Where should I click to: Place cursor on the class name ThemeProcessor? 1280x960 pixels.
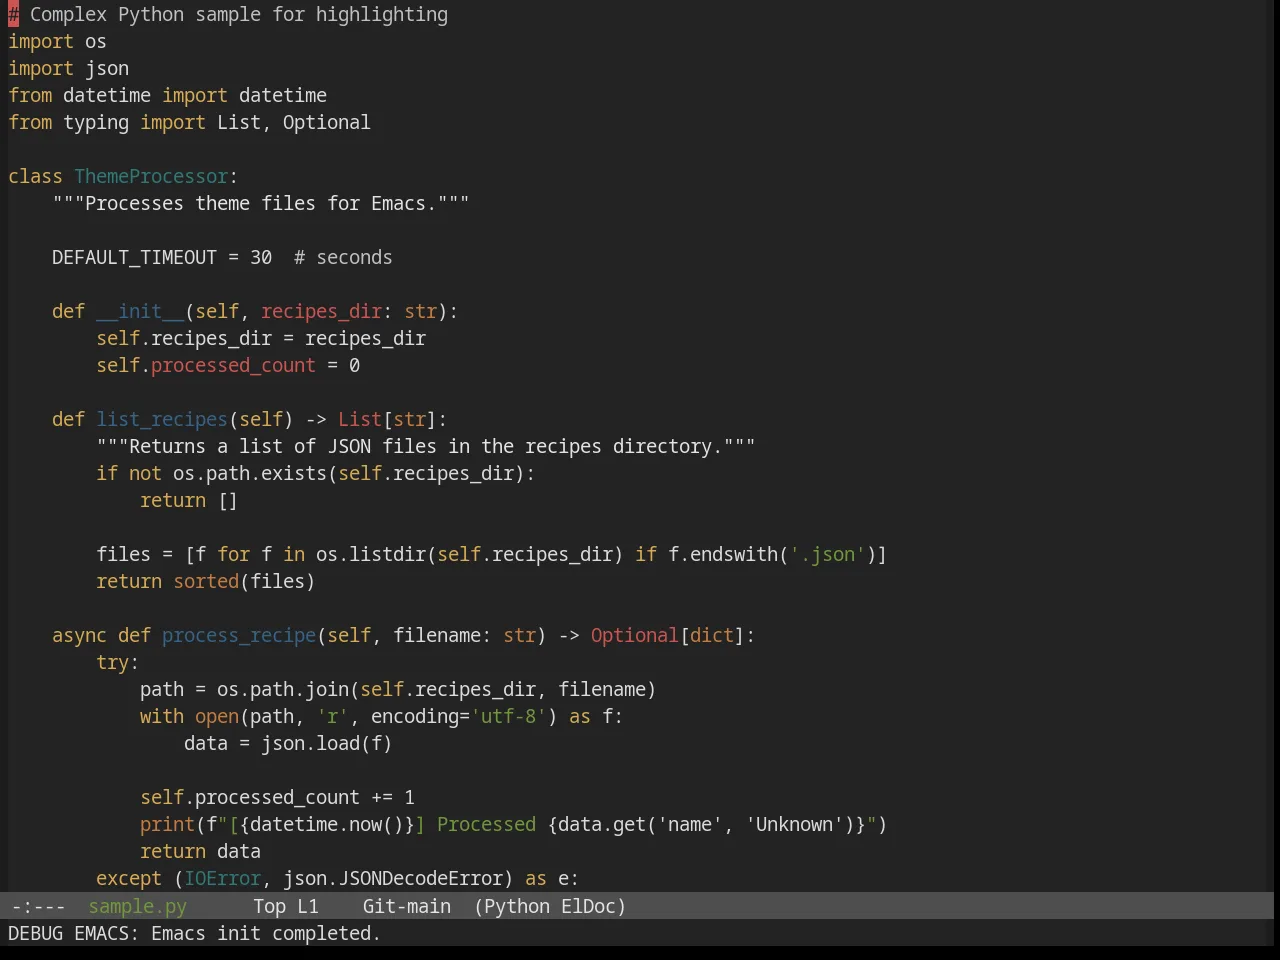(x=151, y=176)
